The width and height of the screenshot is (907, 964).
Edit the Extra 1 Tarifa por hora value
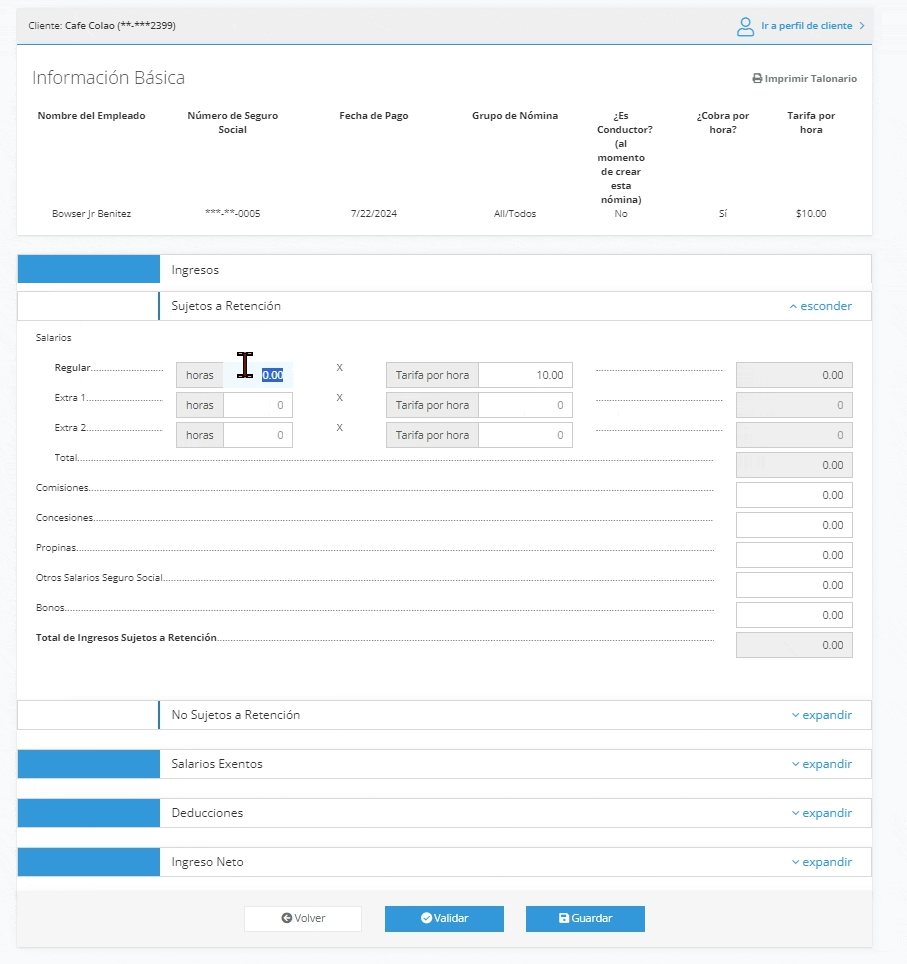525,405
